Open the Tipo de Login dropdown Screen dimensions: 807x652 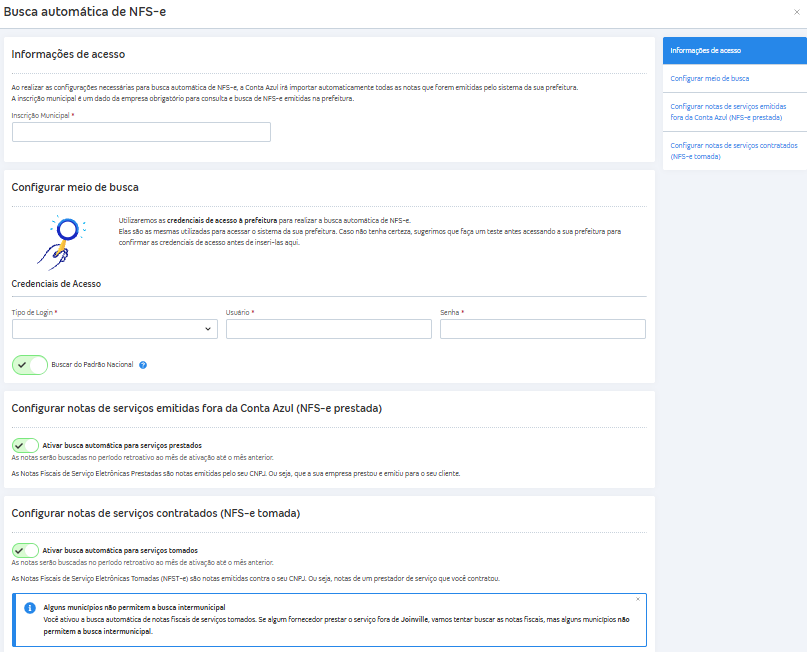pyautogui.click(x=115, y=329)
